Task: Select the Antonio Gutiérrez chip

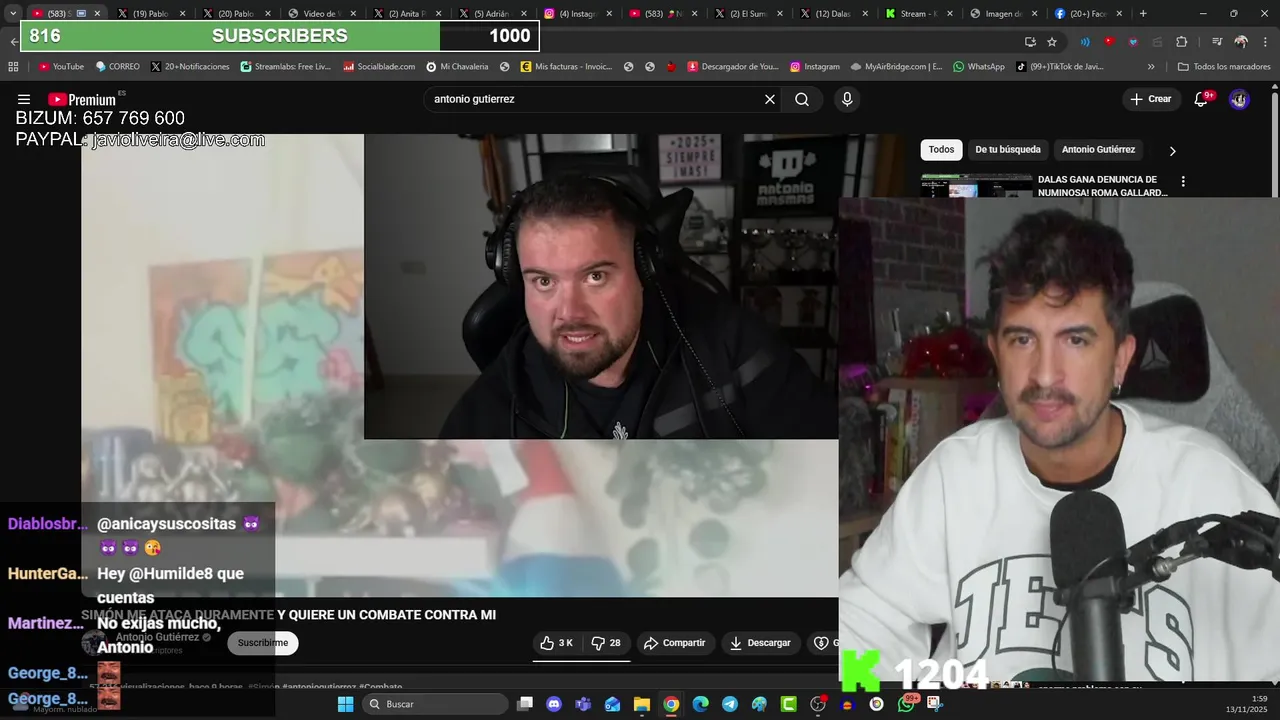Action: point(1098,150)
